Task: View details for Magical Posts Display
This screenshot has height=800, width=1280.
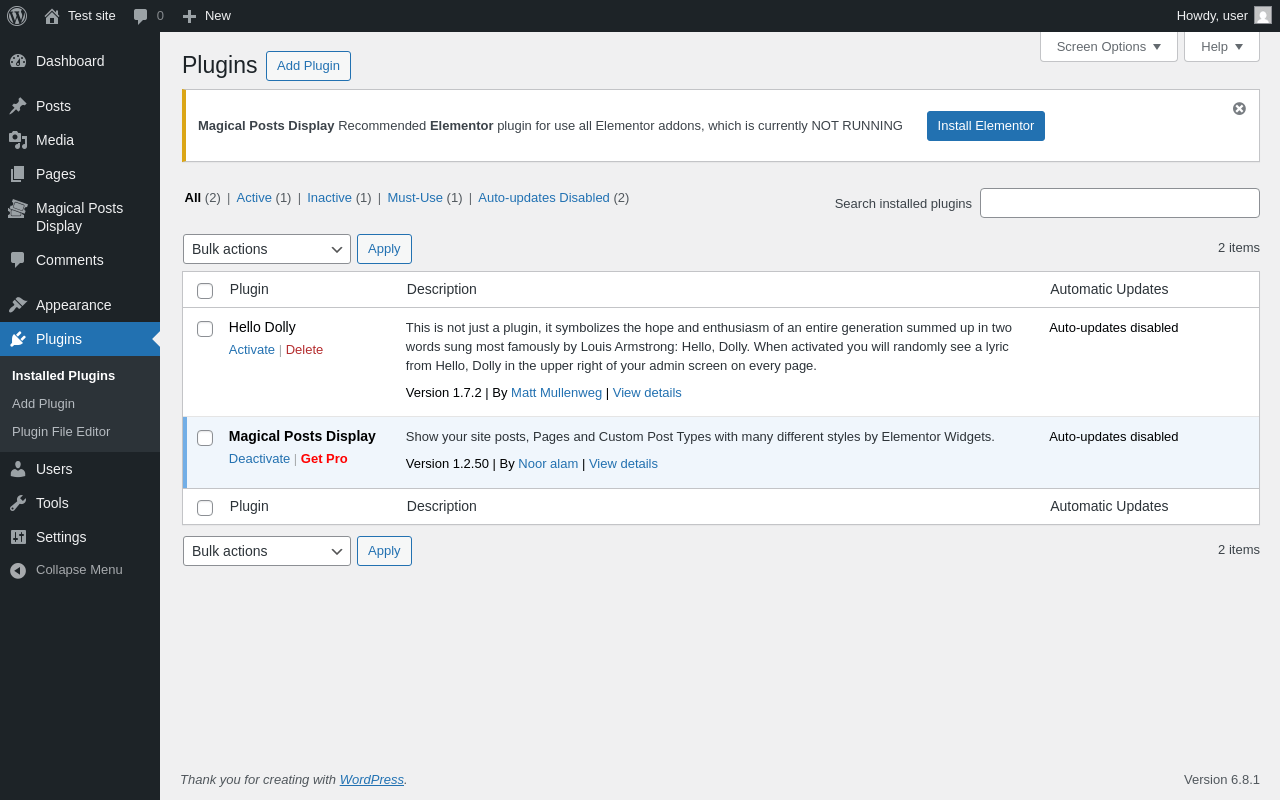Action: click(623, 464)
